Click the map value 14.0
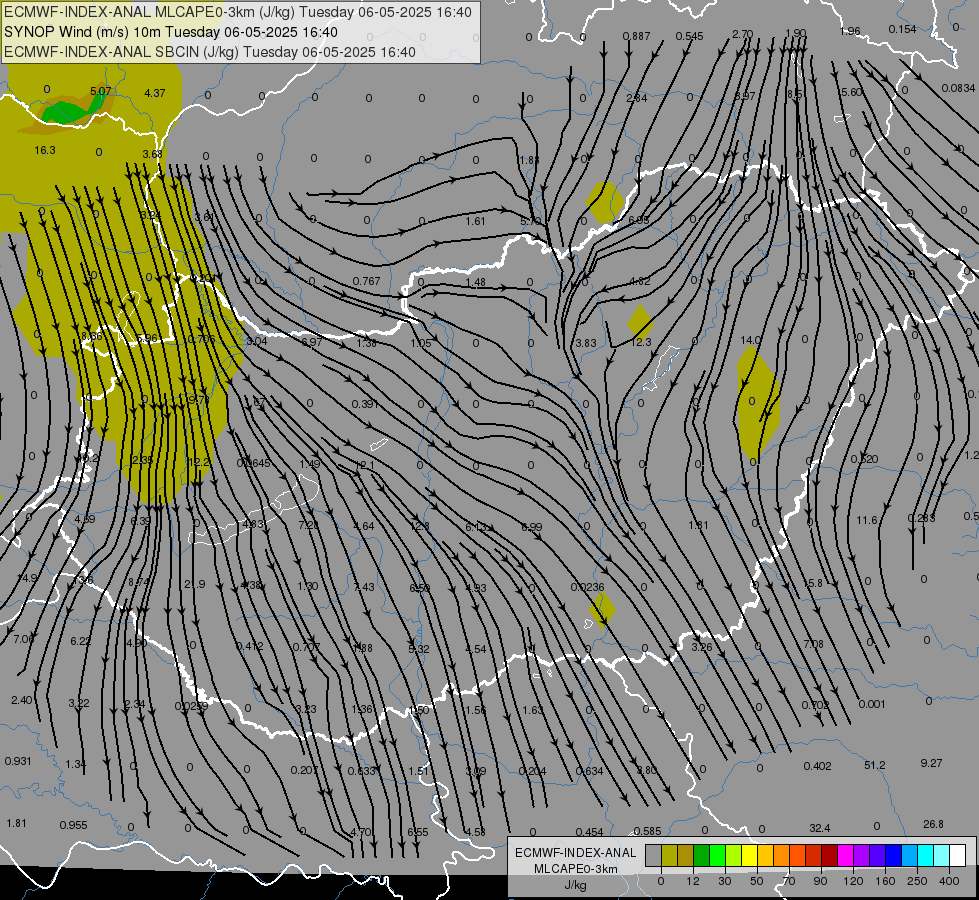This screenshot has width=979, height=900. point(750,340)
